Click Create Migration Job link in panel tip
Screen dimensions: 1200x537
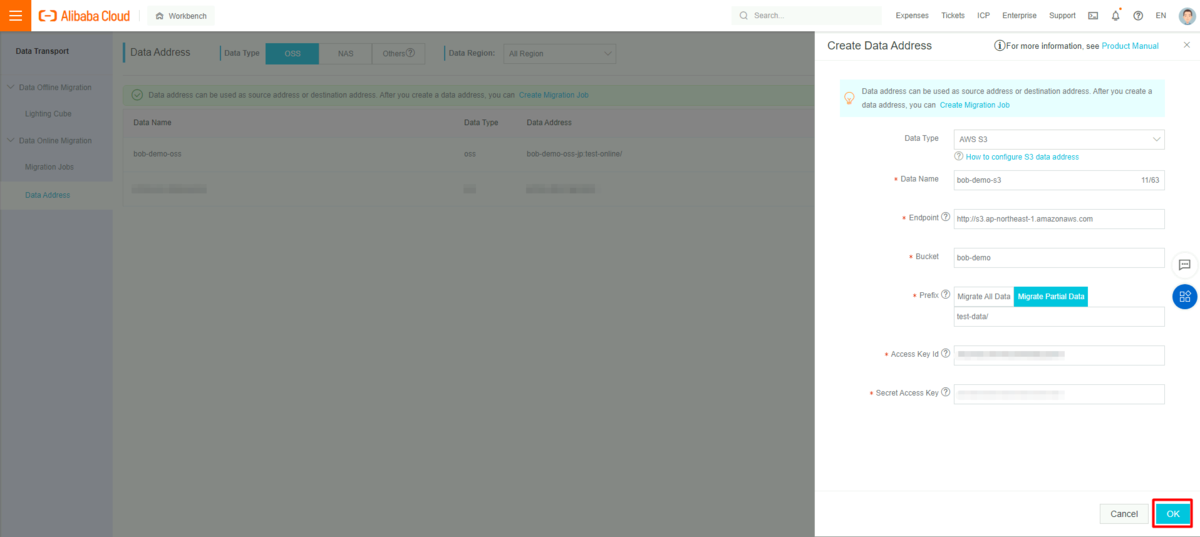tap(974, 105)
